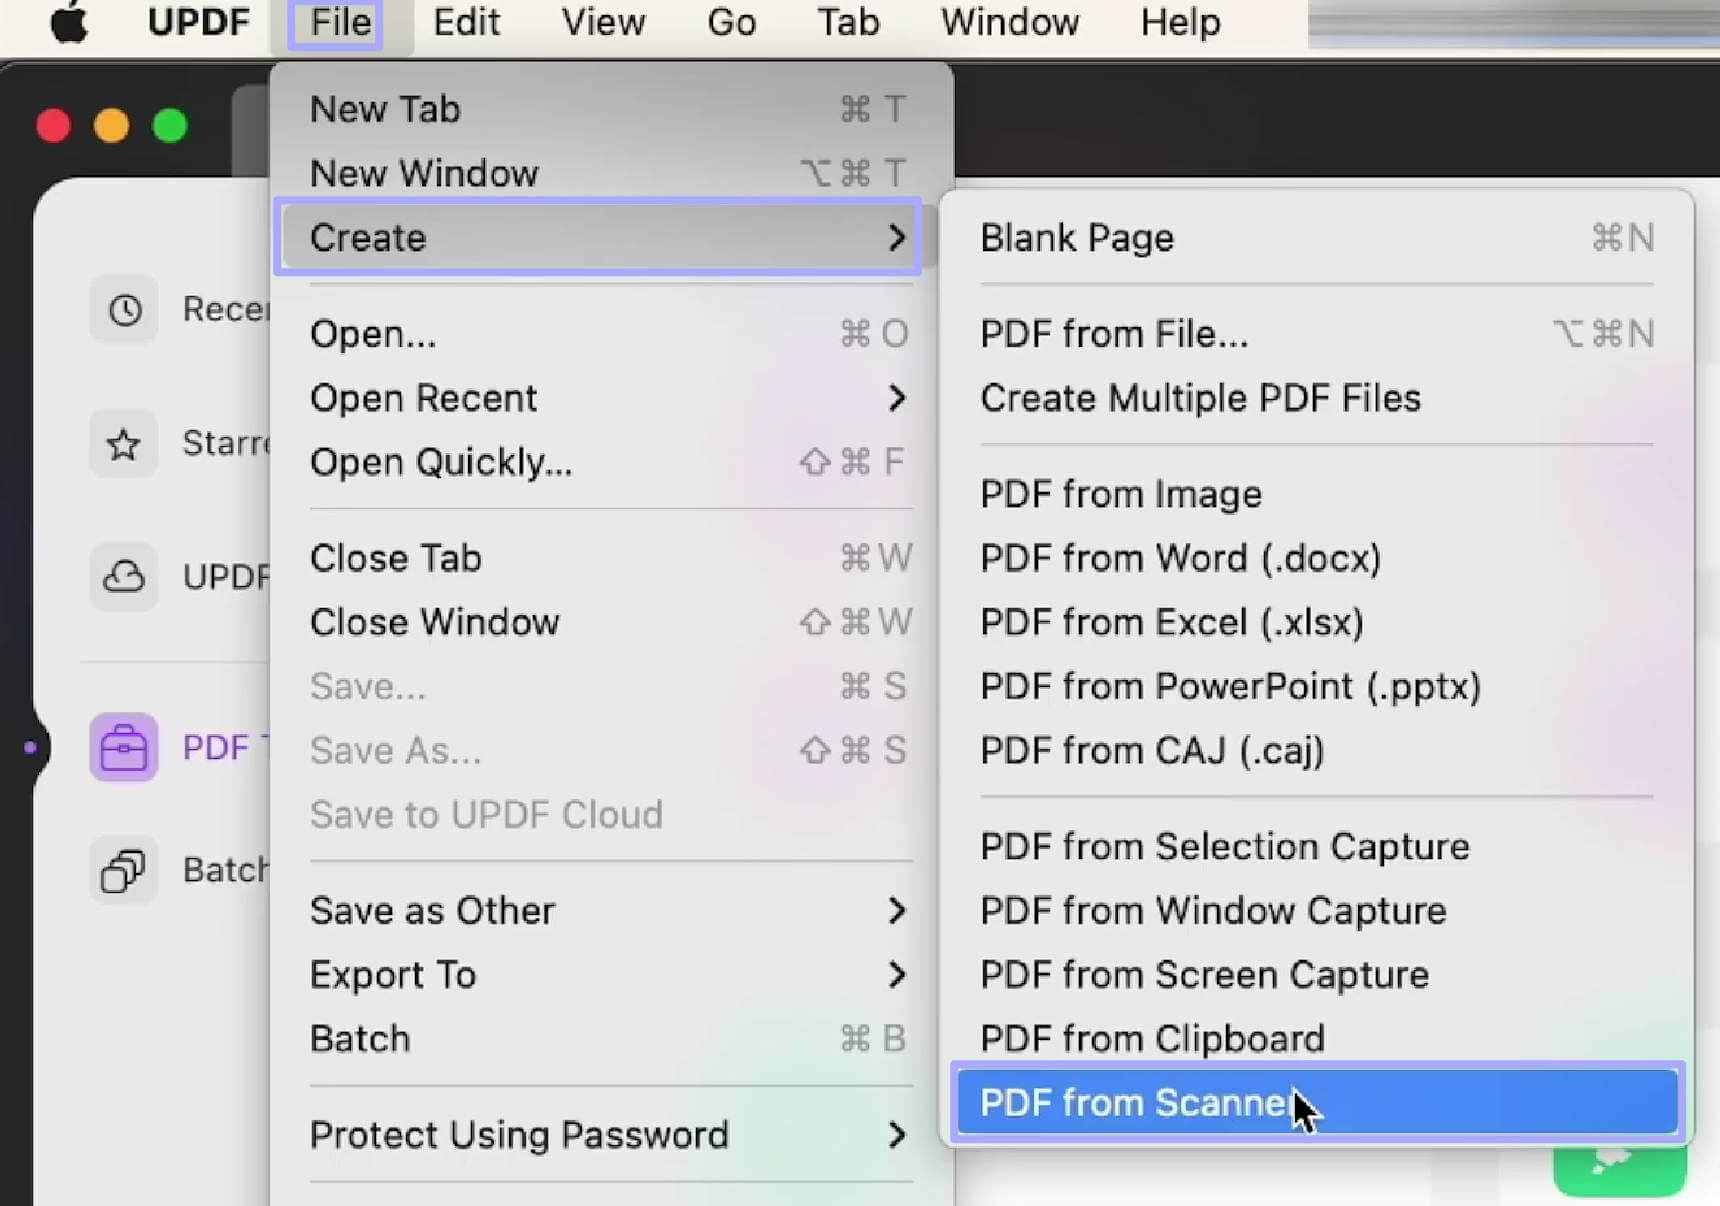
Task: Create a Blank Page document
Action: coord(1077,237)
